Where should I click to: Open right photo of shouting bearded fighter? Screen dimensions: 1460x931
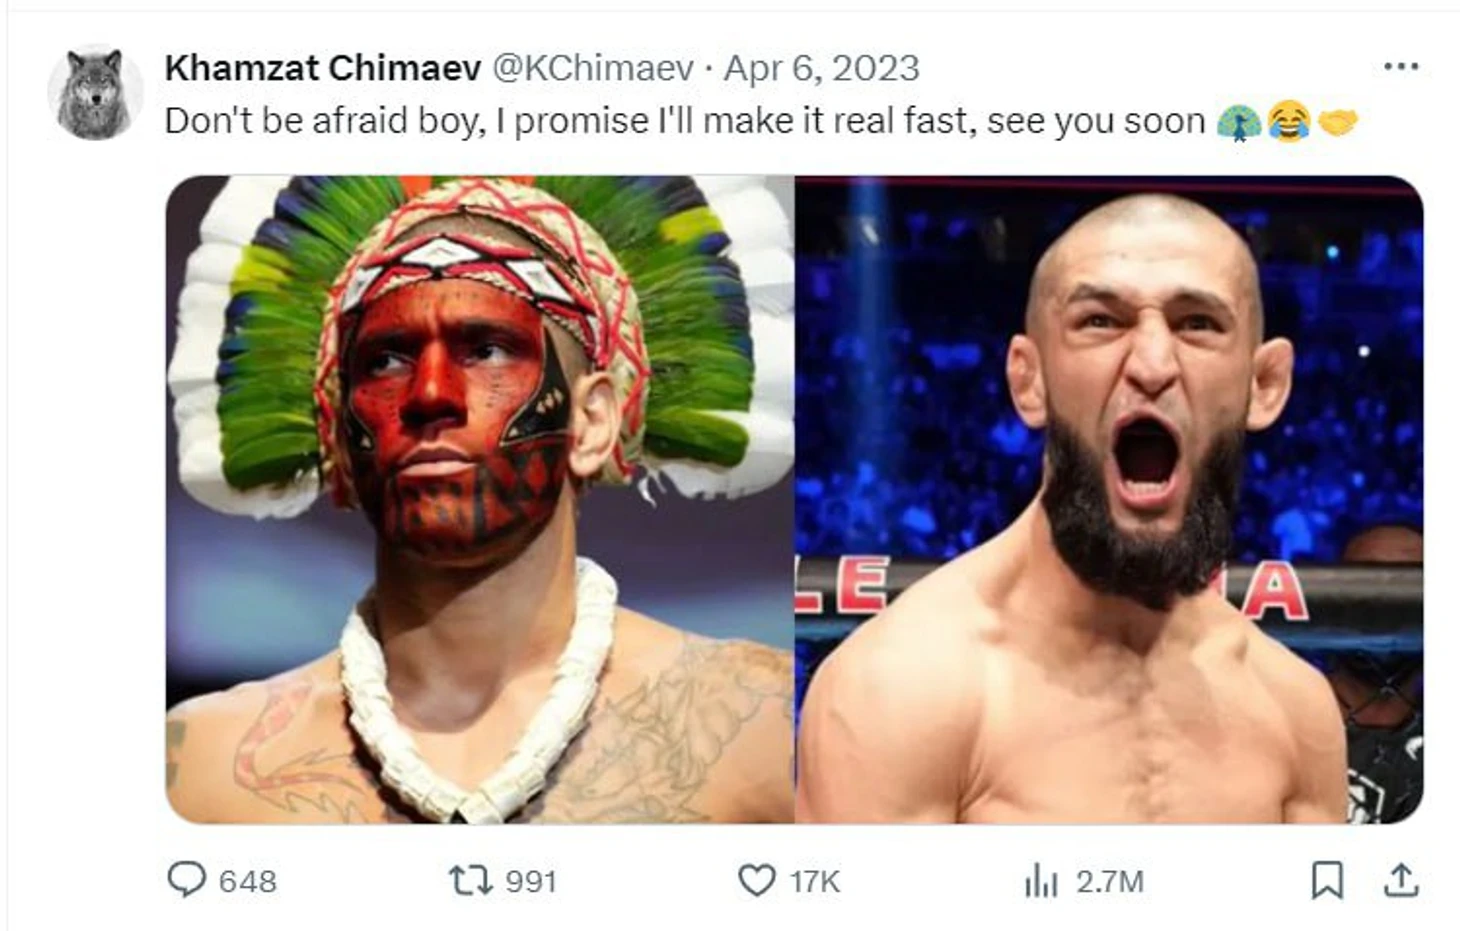pos(1108,500)
